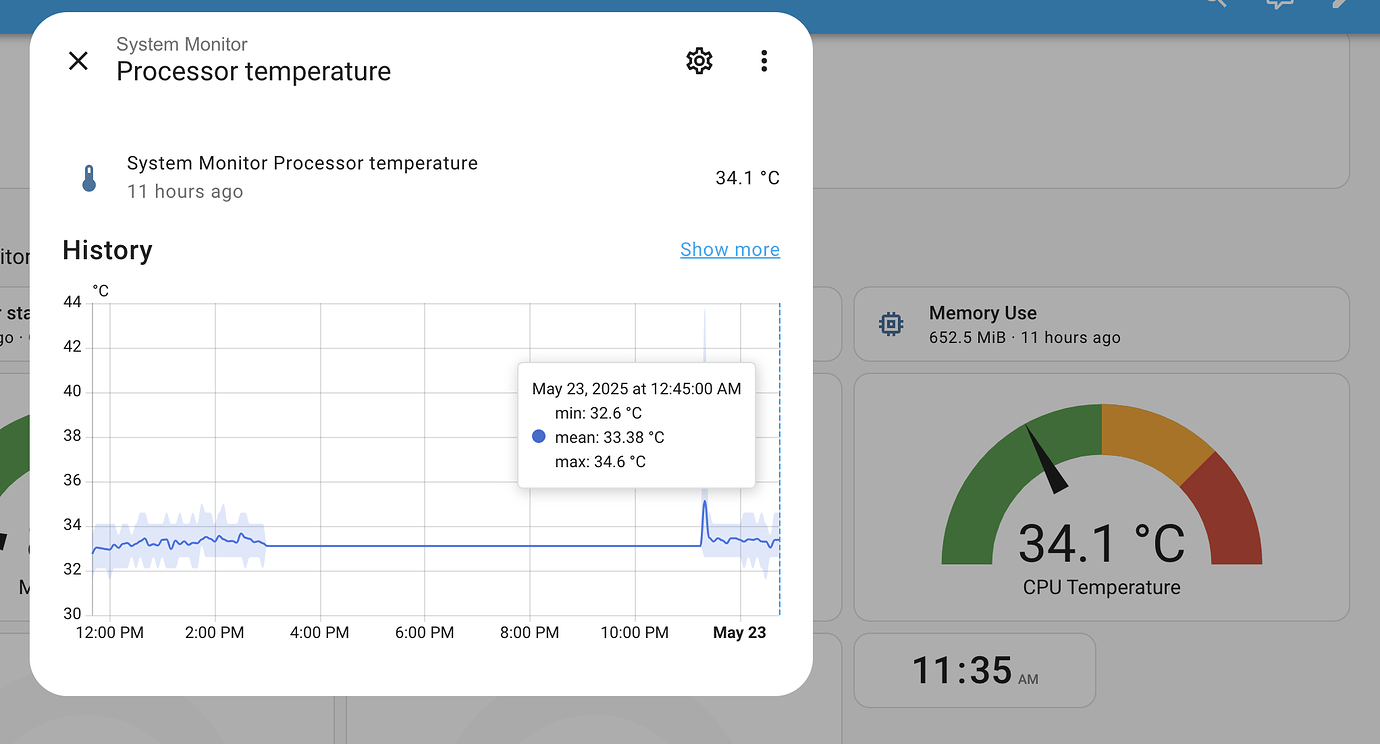Click the Memory Use chip icon
The height and width of the screenshot is (744, 1380).
click(890, 323)
